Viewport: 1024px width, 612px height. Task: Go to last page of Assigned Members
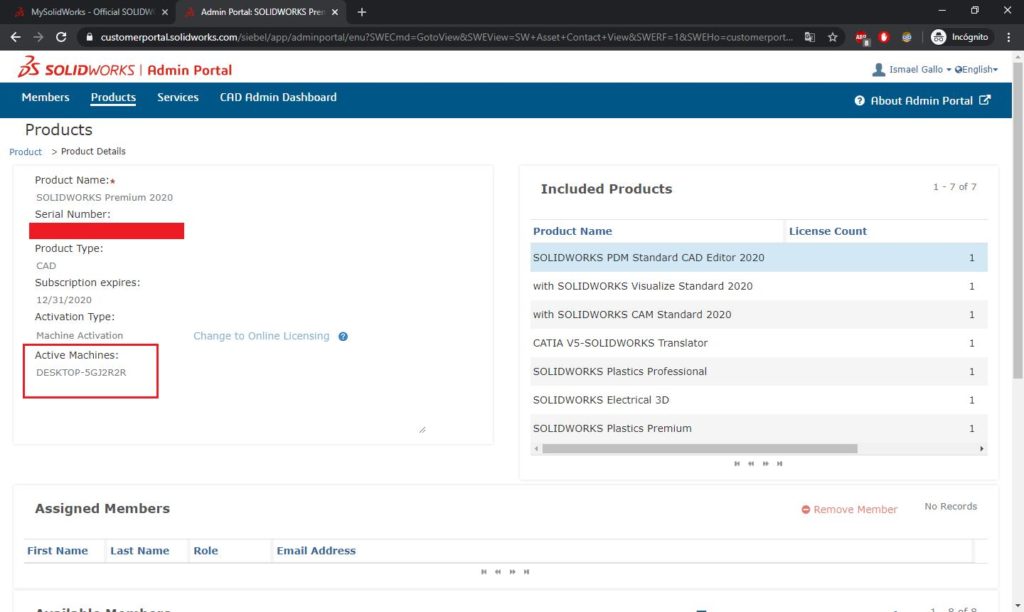click(x=526, y=572)
